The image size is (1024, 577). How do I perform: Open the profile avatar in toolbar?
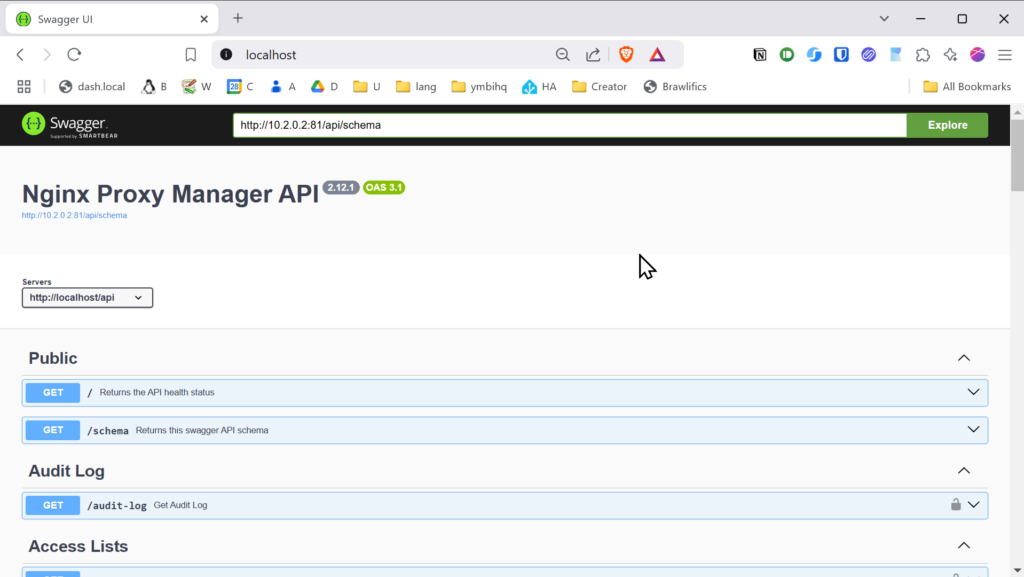[977, 55]
